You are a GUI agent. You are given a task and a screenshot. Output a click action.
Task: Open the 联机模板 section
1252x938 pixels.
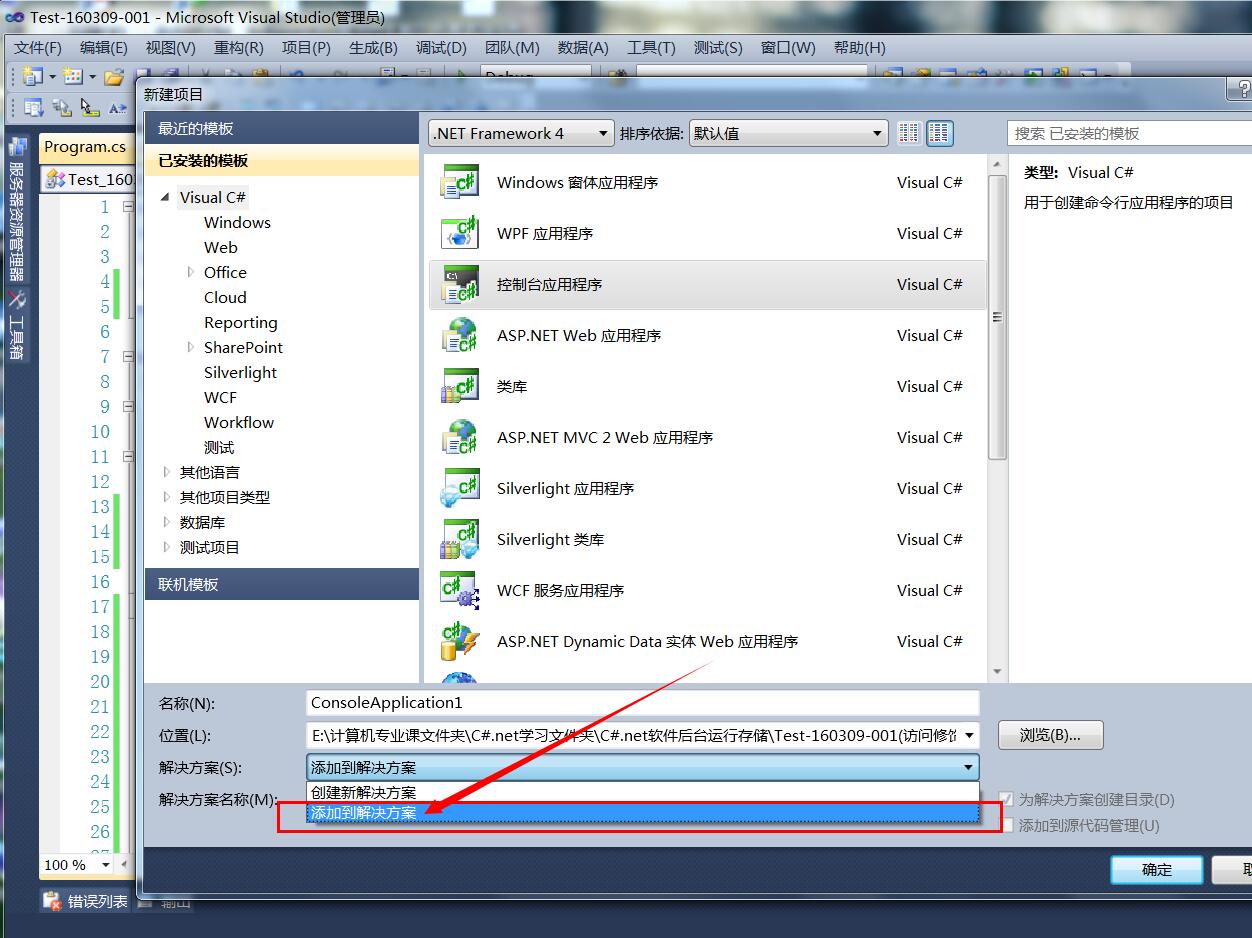[x=282, y=584]
